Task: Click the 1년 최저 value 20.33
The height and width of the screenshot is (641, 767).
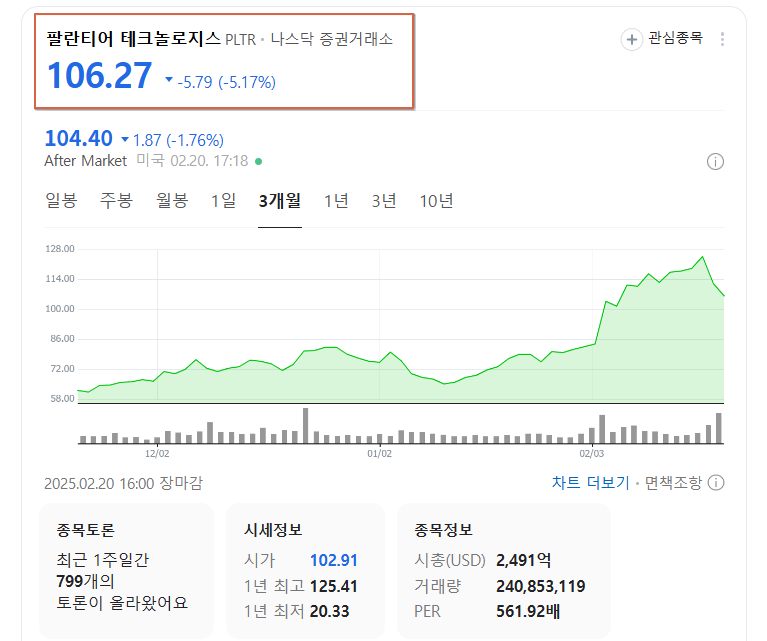Action: [330, 611]
